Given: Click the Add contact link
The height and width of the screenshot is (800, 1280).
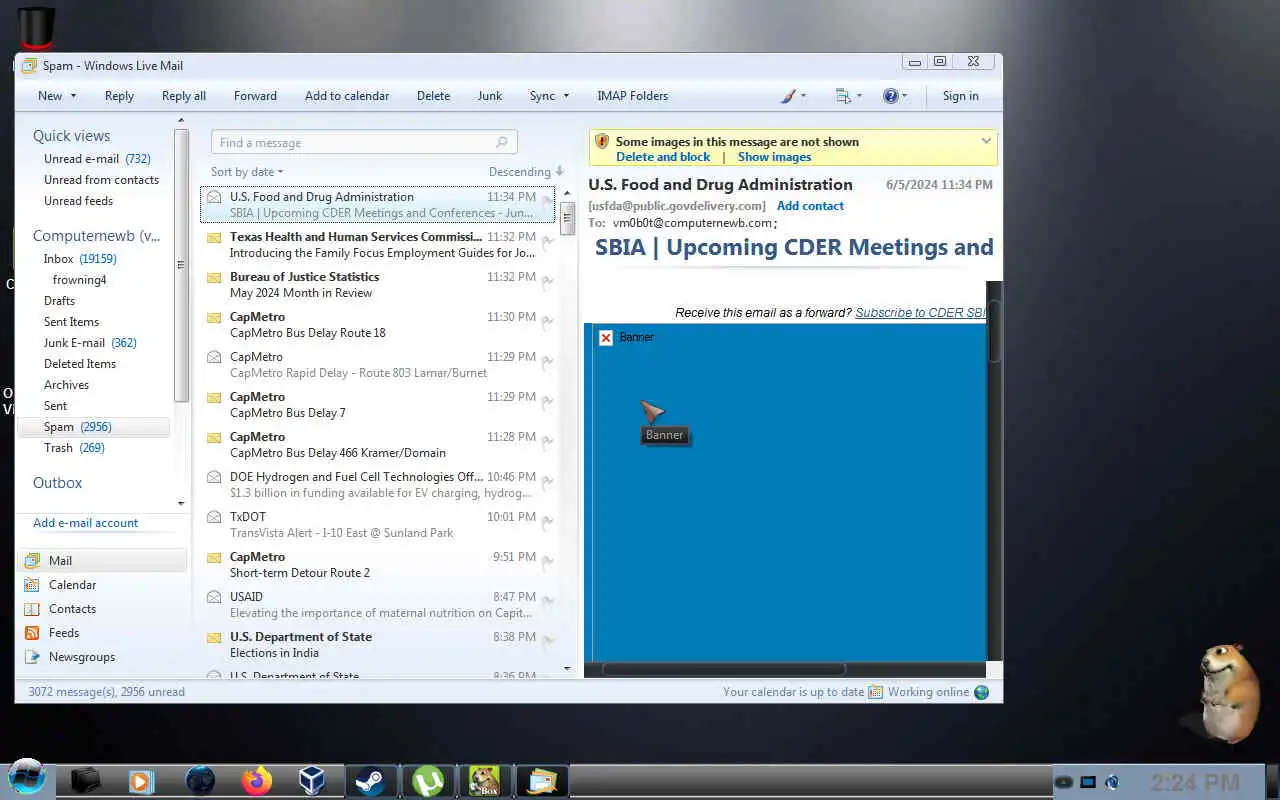Looking at the screenshot, I should pyautogui.click(x=810, y=206).
